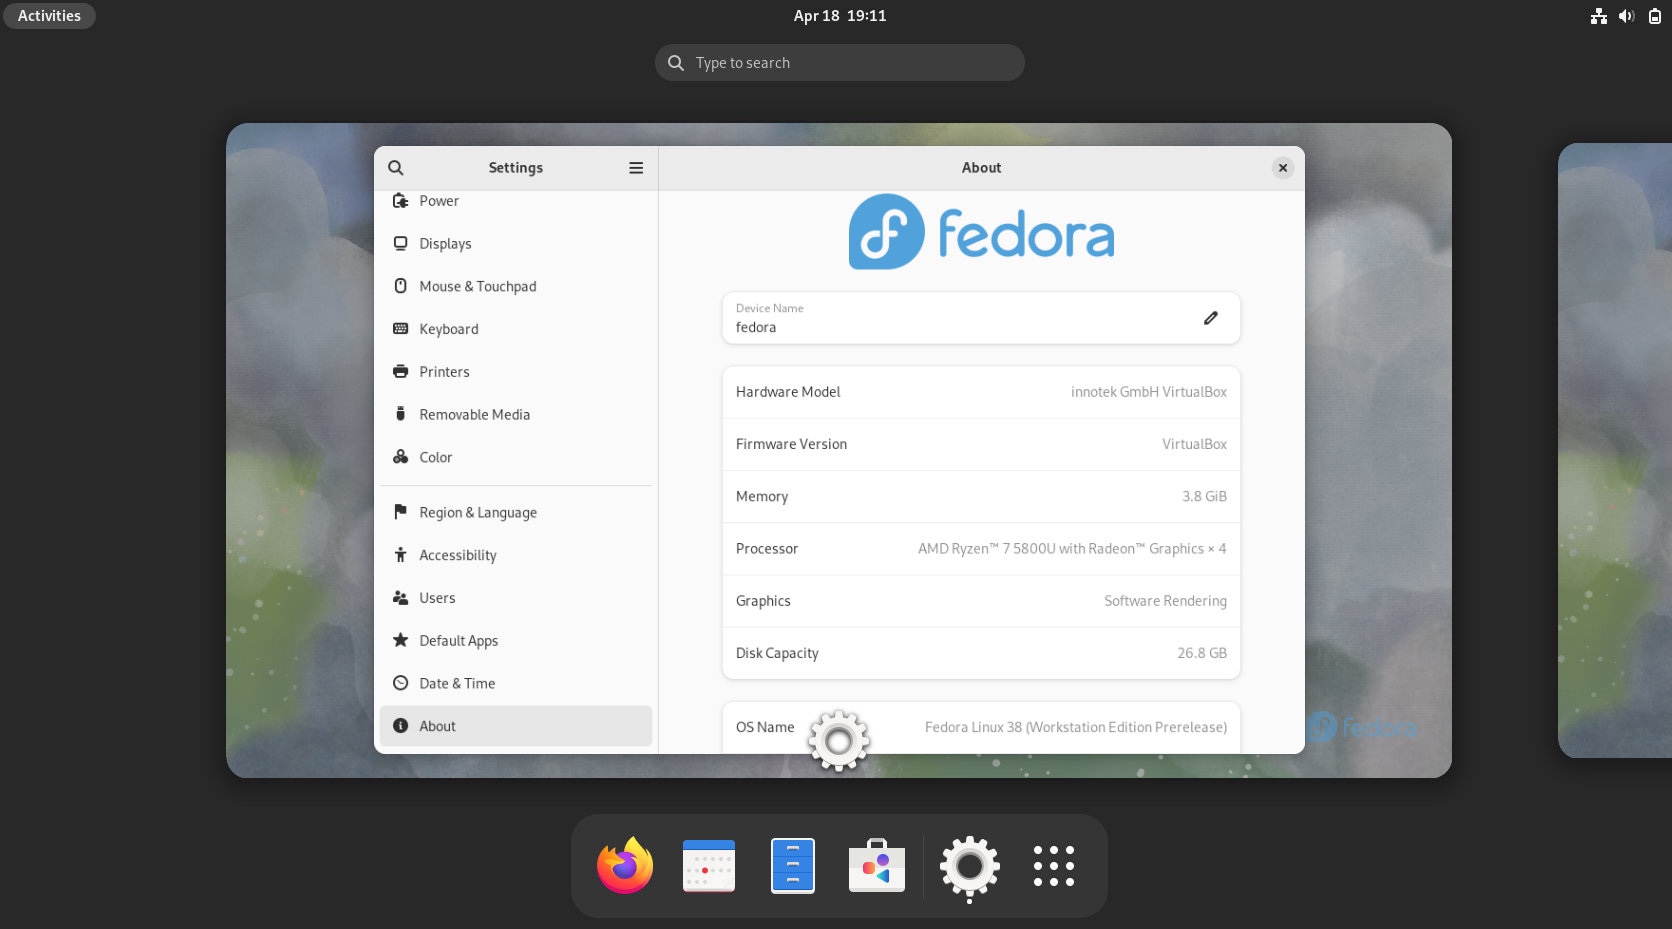Select Displays in the Settings sidebar
Screen dimensions: 1672x929
point(445,243)
